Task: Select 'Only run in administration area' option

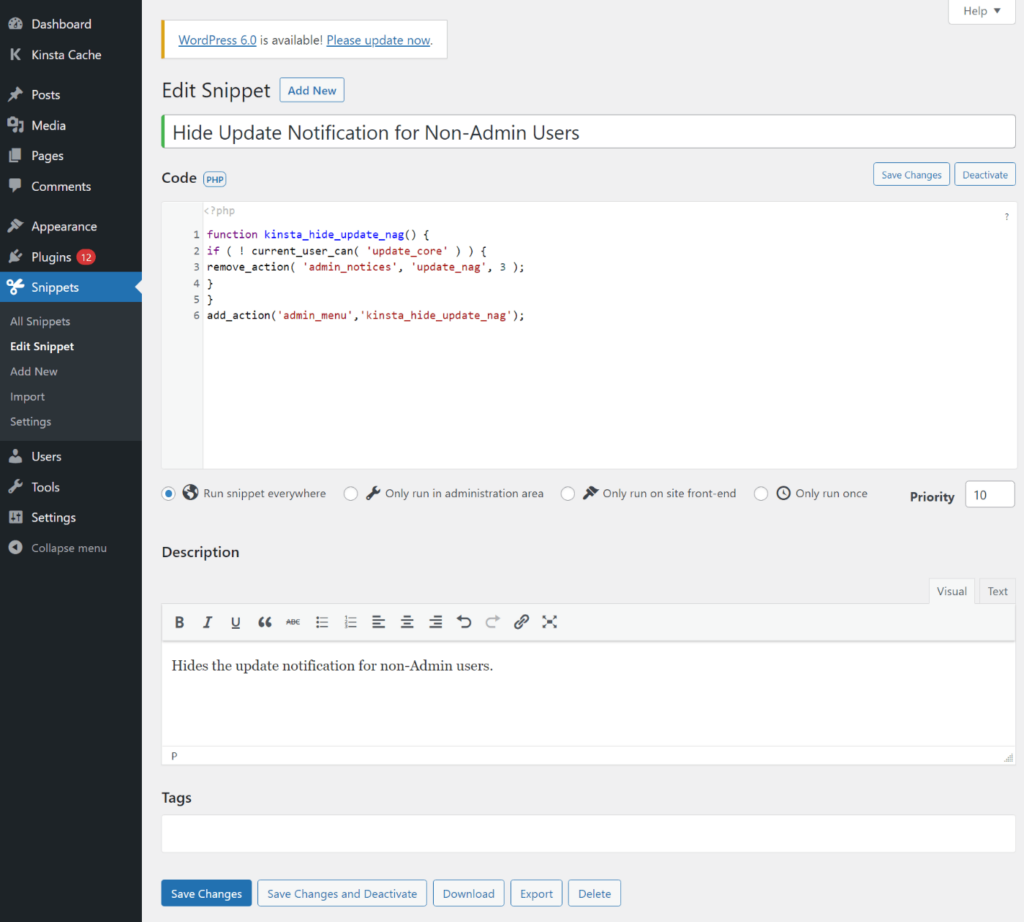Action: pos(351,494)
